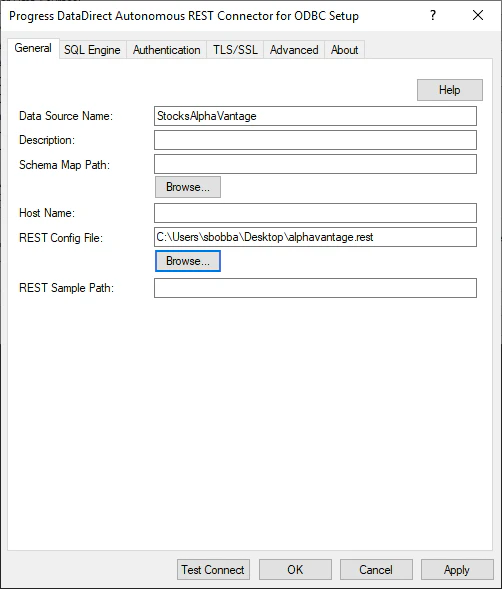Image resolution: width=502 pixels, height=589 pixels.
Task: Focus the REST Sample Path field
Action: [x=315, y=288]
